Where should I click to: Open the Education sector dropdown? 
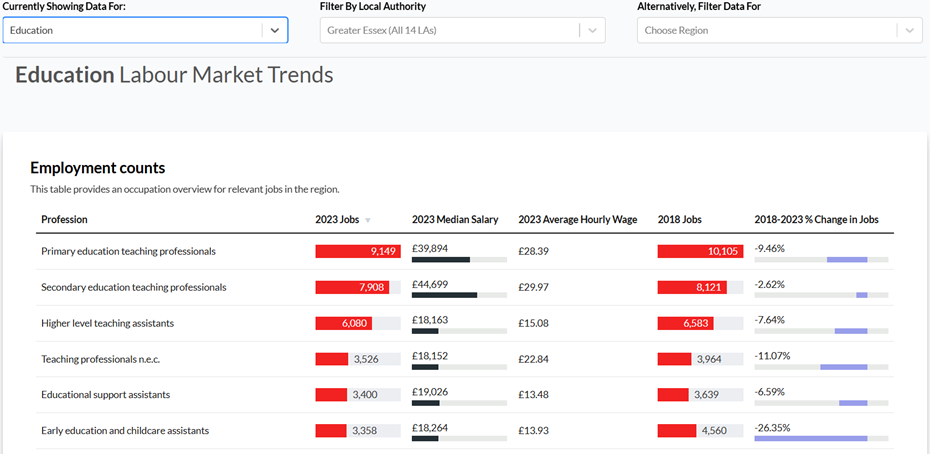pyautogui.click(x=135, y=30)
